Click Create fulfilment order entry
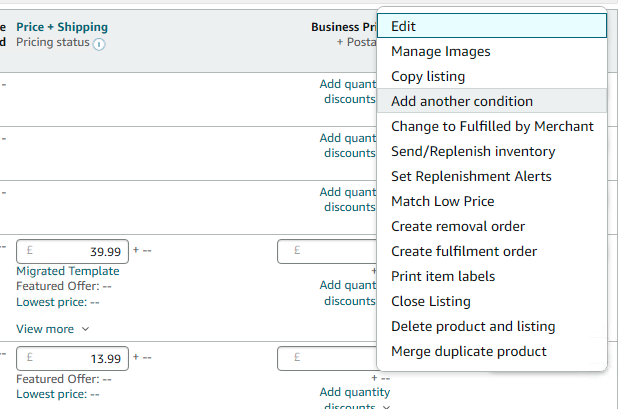Viewport: 627px width, 409px height. pyautogui.click(x=464, y=251)
